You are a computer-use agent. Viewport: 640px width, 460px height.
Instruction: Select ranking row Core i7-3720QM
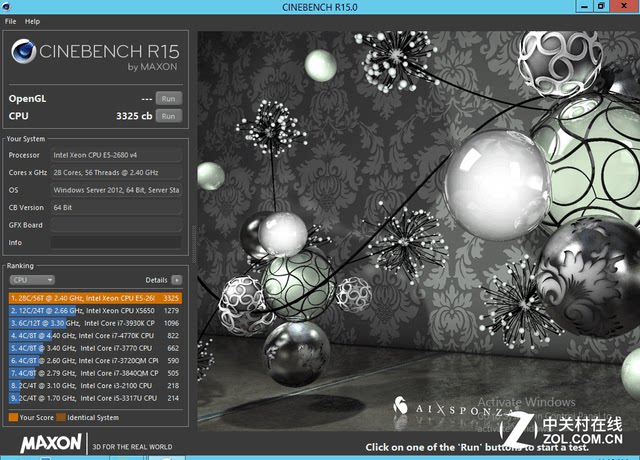pos(95,361)
